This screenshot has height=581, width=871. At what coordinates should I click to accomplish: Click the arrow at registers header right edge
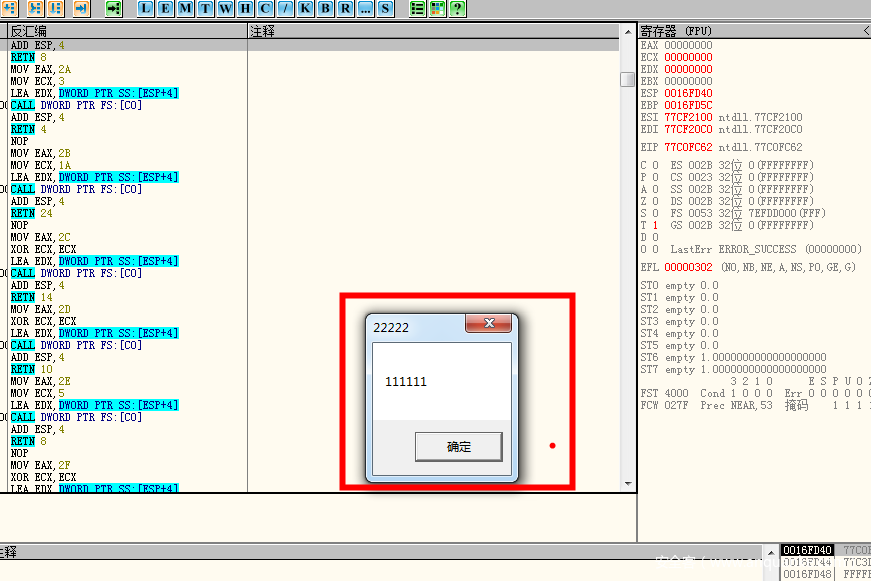pyautogui.click(x=865, y=32)
